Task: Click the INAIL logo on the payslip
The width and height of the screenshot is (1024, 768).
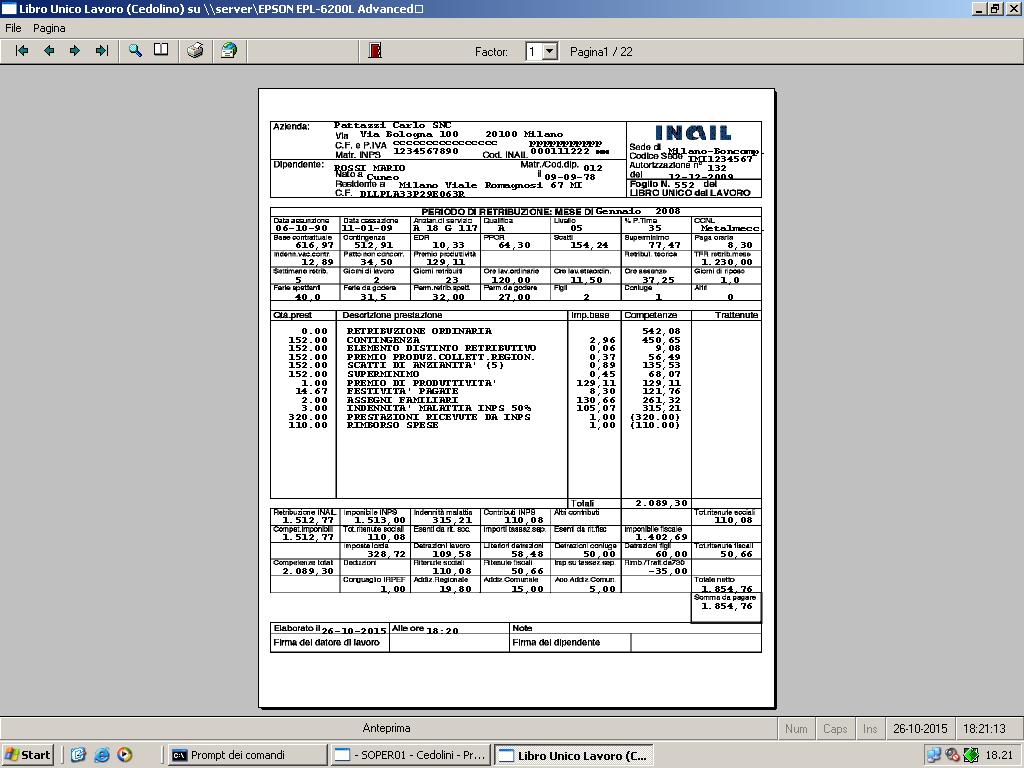Action: [x=692, y=133]
